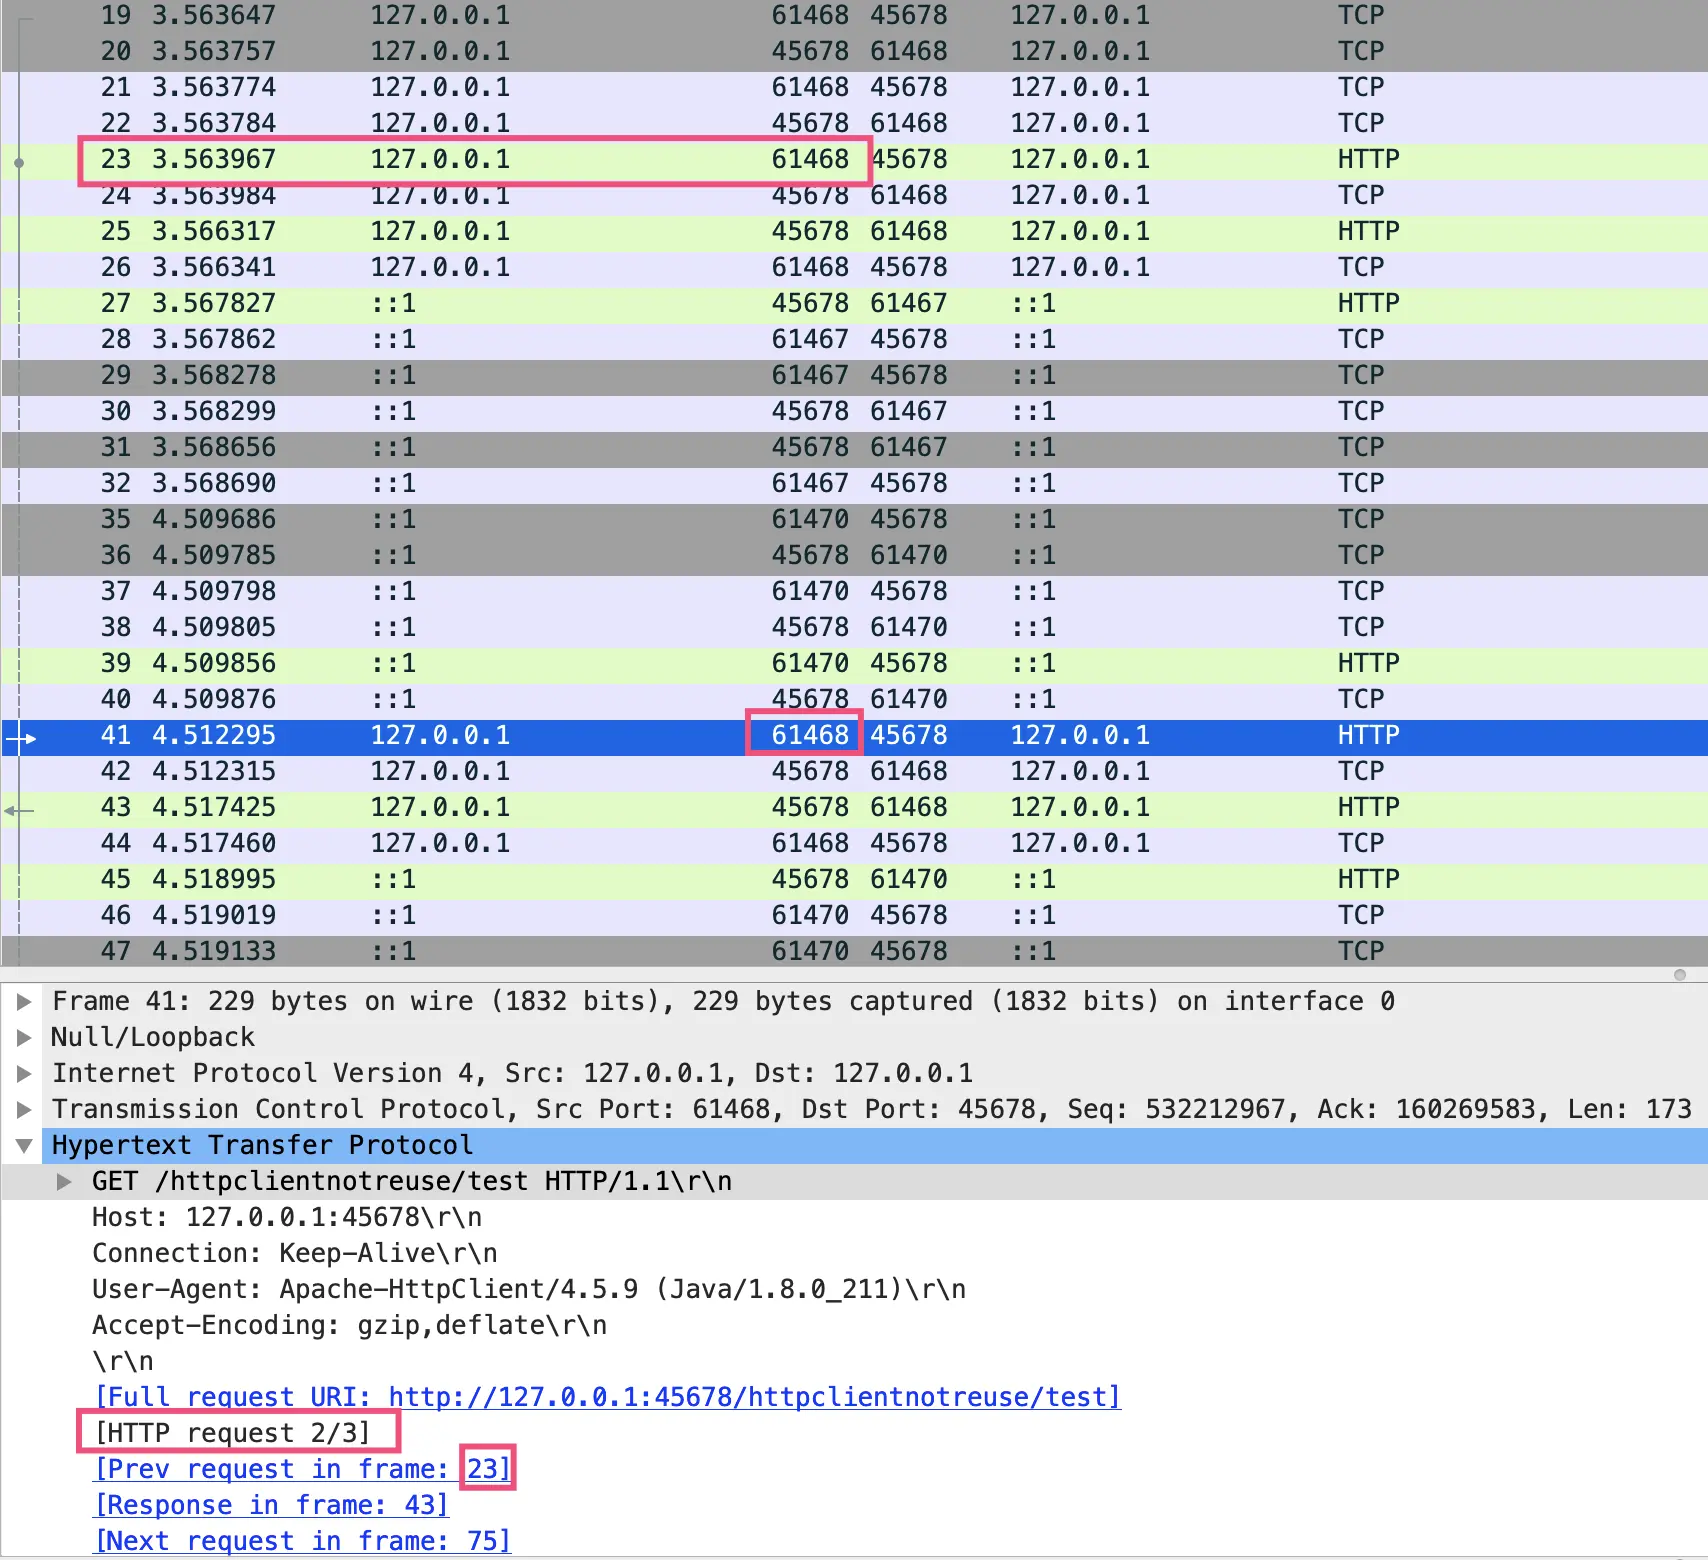
Task: Expand Internet Protocol Version 4 node
Action: click(24, 1073)
